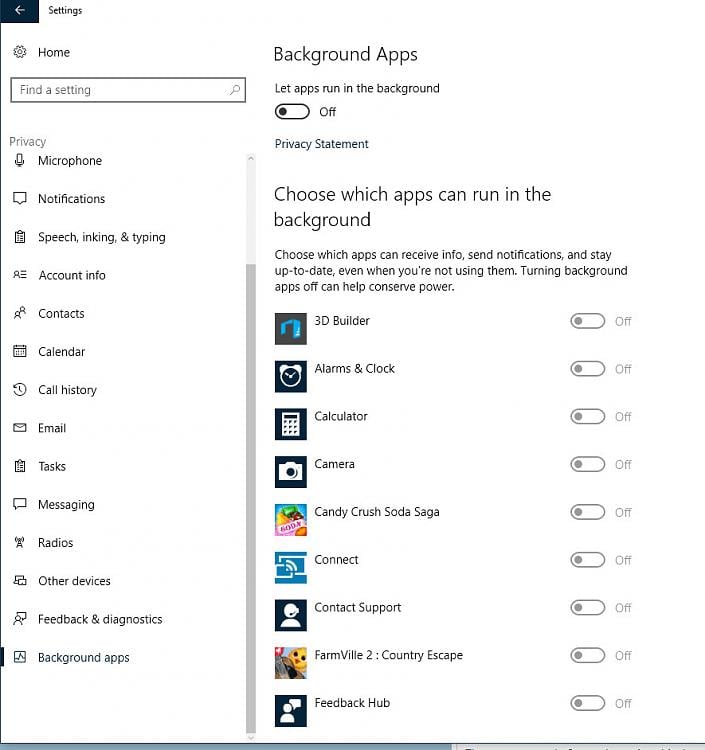The width and height of the screenshot is (705, 750).
Task: Turn on Let apps run in the background
Action: pyautogui.click(x=292, y=111)
